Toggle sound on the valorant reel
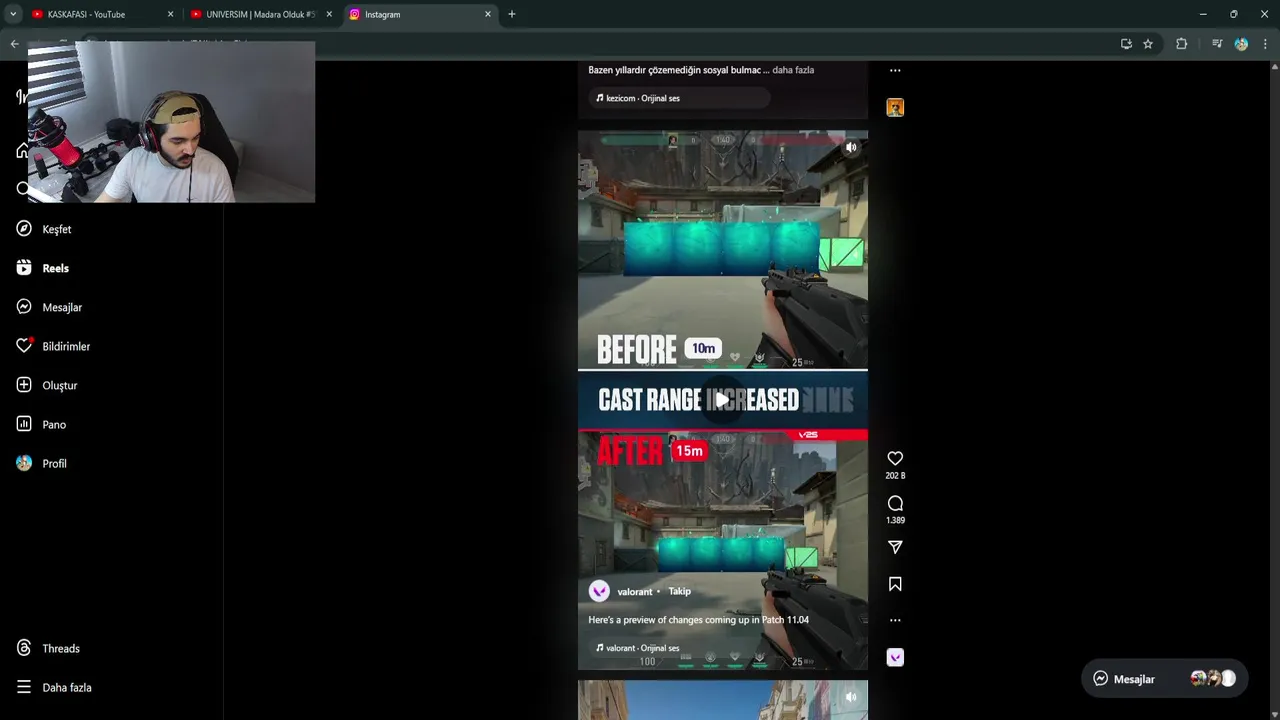 [851, 147]
